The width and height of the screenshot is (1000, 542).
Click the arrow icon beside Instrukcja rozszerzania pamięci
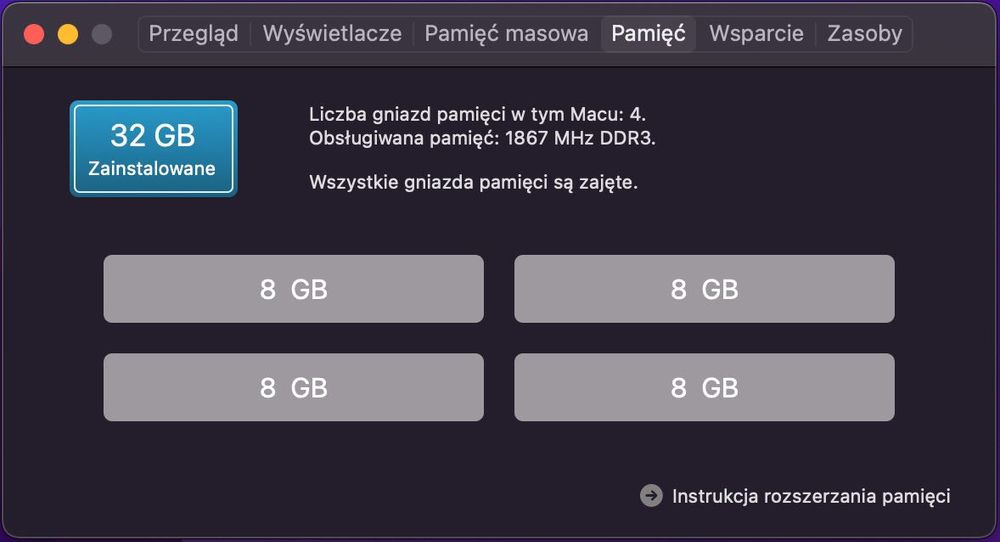[x=651, y=496]
